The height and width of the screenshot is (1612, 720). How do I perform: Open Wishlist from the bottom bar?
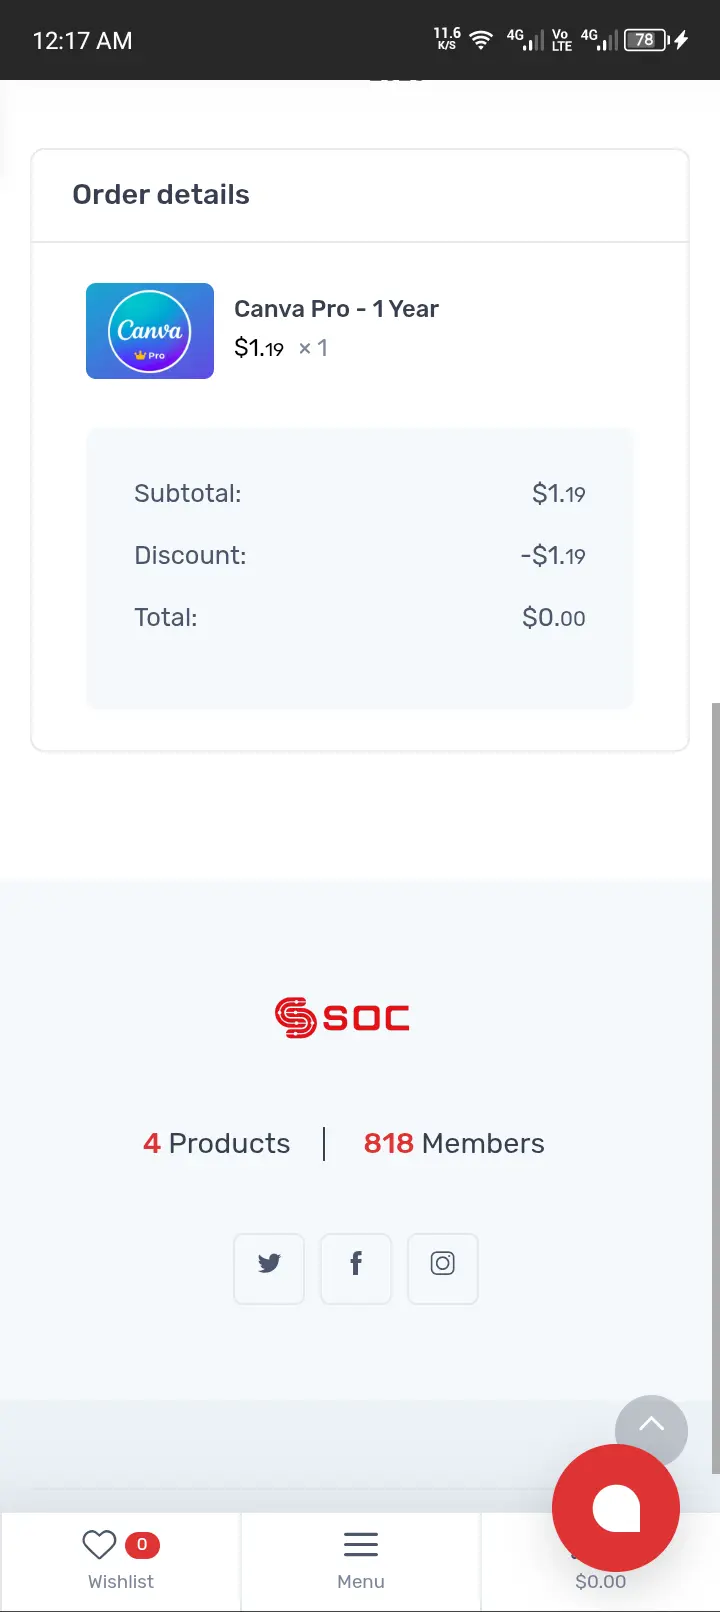point(121,1561)
